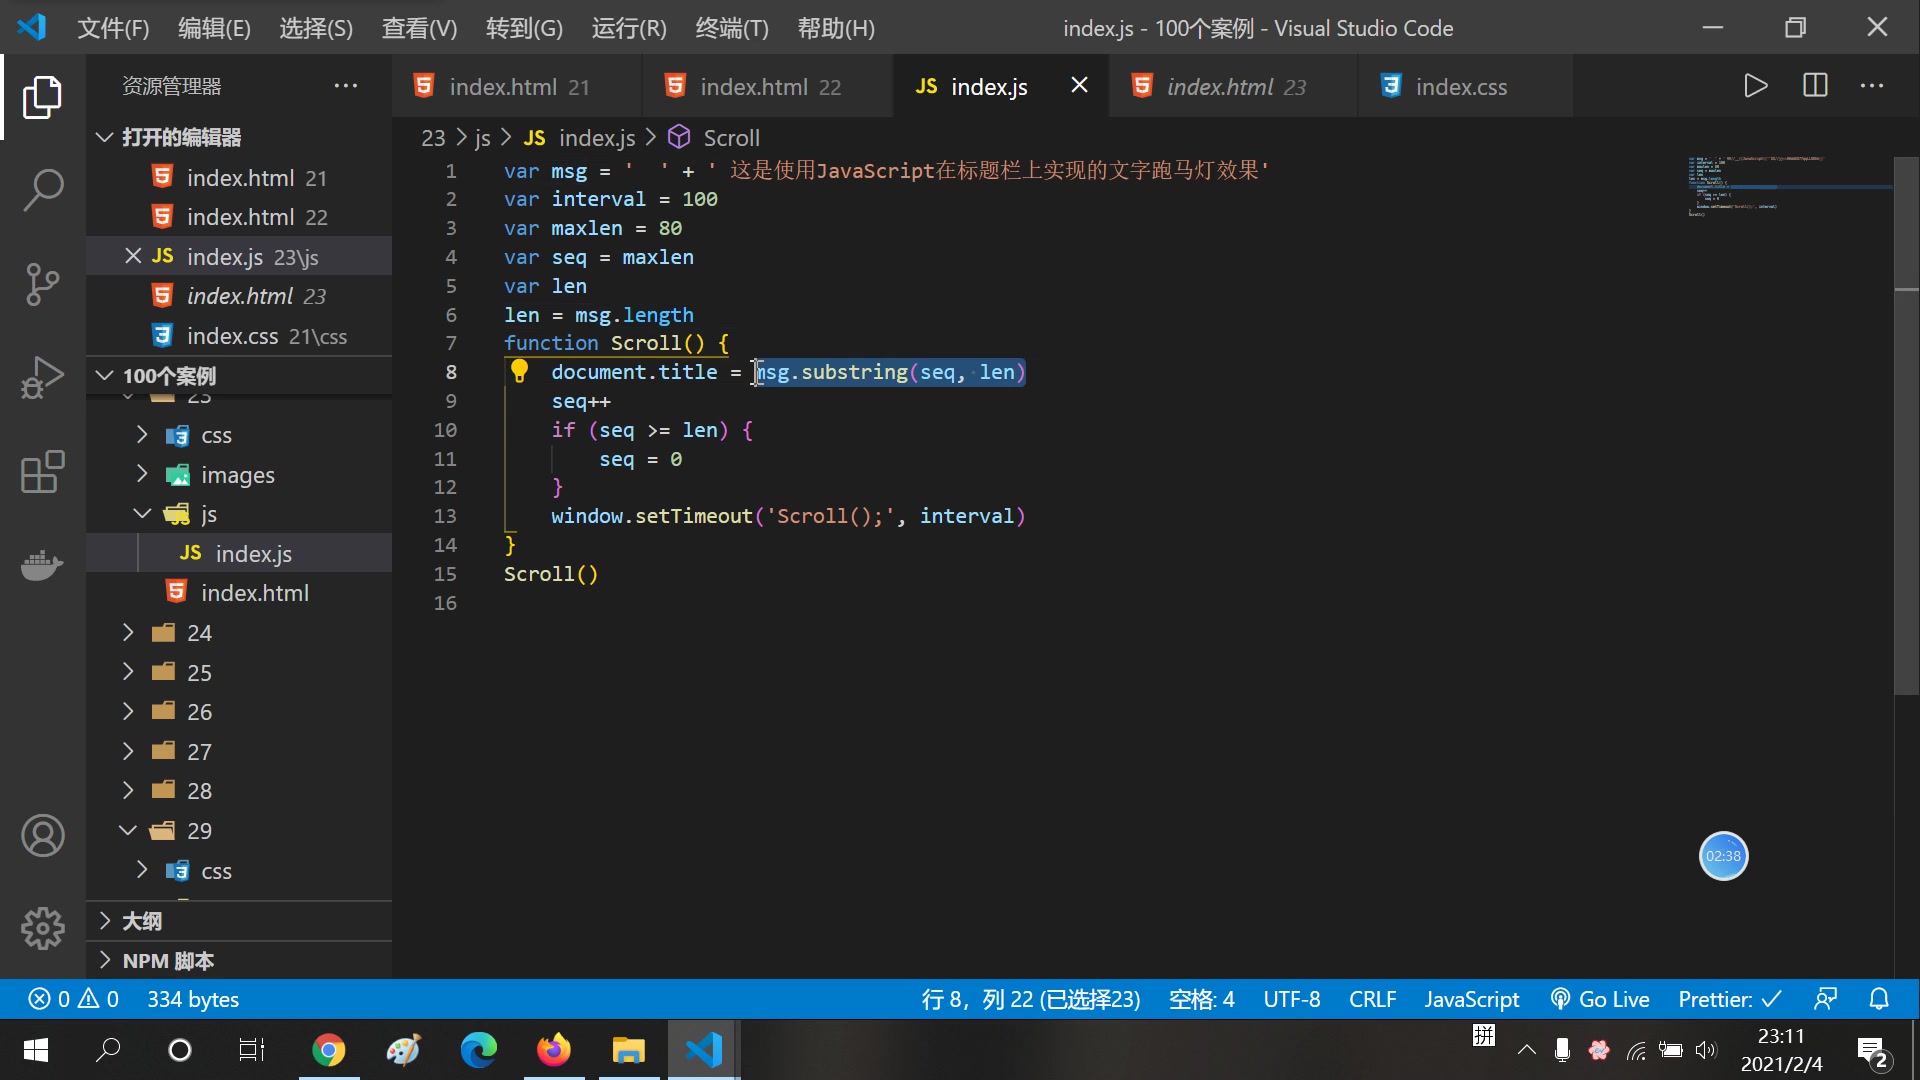The height and width of the screenshot is (1080, 1920).
Task: Split the editor to the right
Action: [1815, 86]
